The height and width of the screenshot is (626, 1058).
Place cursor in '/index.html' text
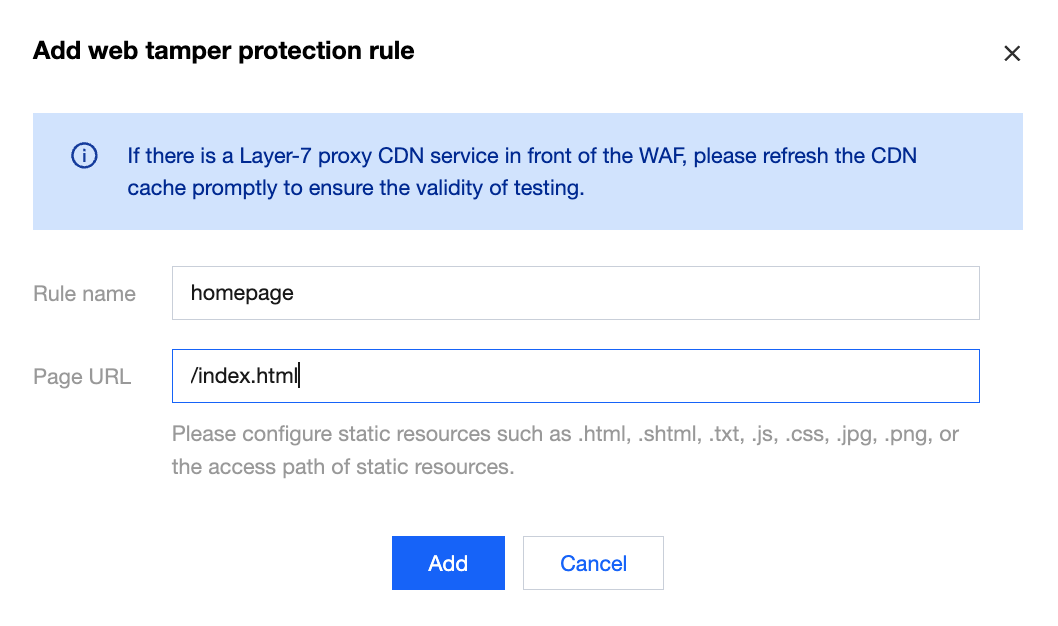pos(244,376)
